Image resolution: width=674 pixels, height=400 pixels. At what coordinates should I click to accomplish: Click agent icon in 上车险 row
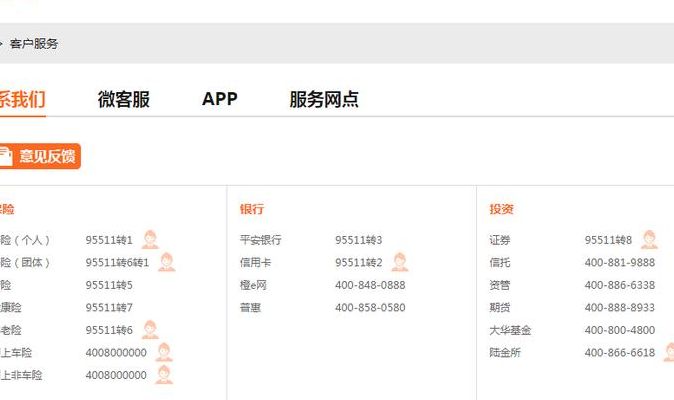(164, 352)
